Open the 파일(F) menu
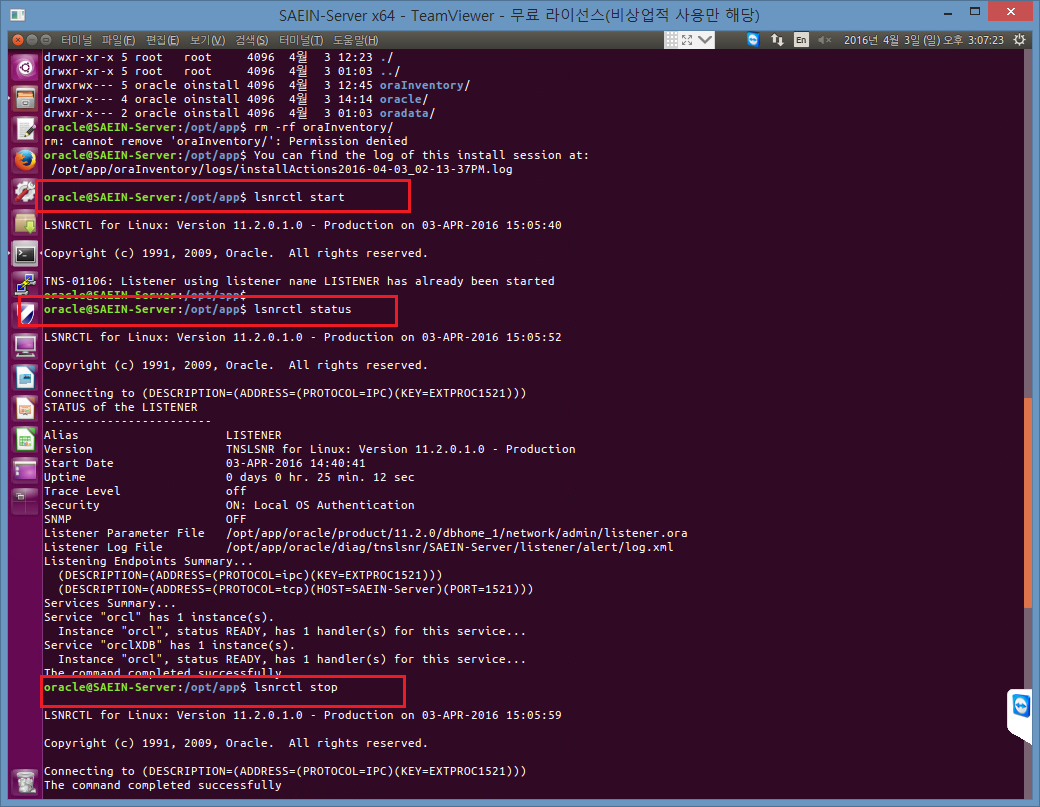The height and width of the screenshot is (807, 1040). (118, 40)
